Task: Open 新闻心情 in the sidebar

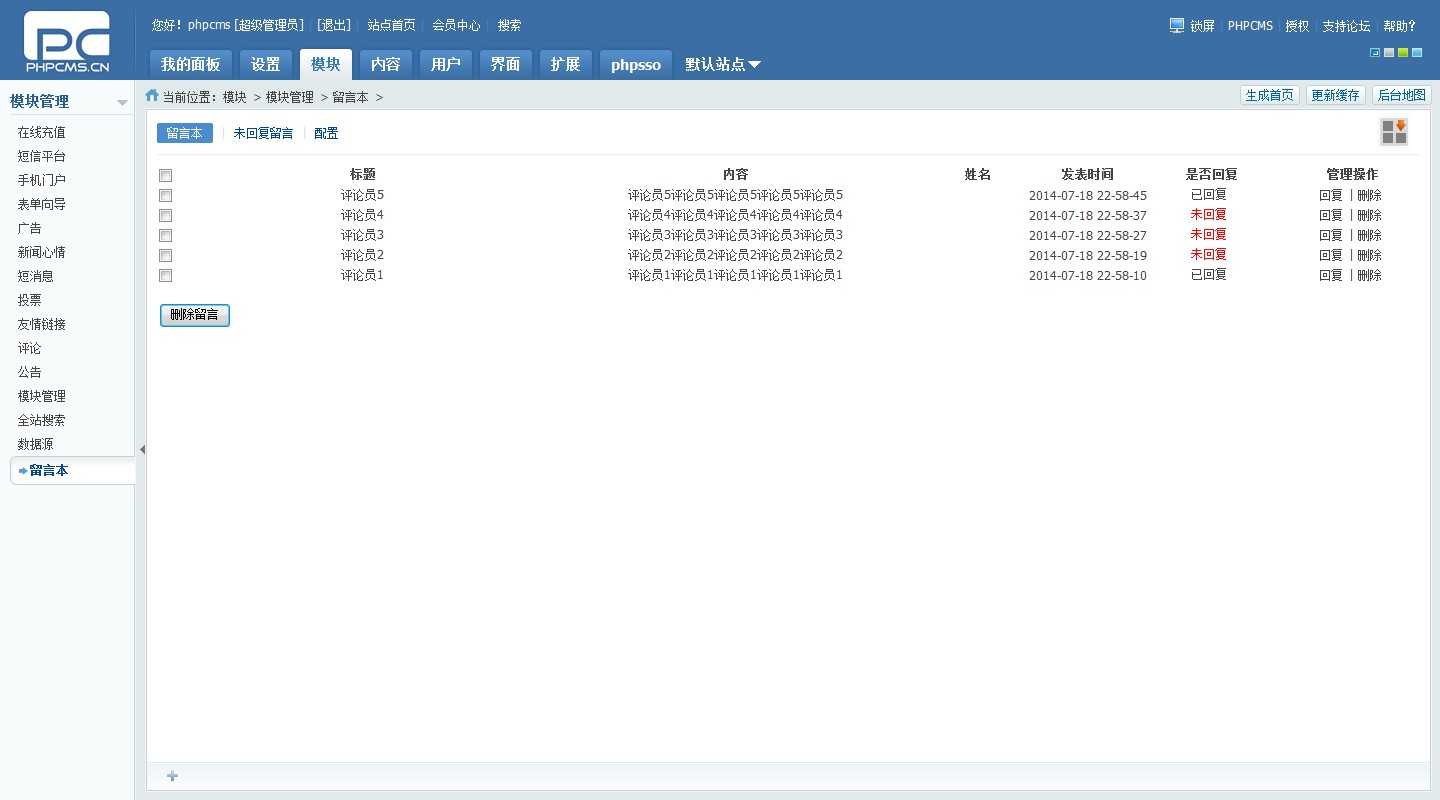Action: [x=41, y=252]
